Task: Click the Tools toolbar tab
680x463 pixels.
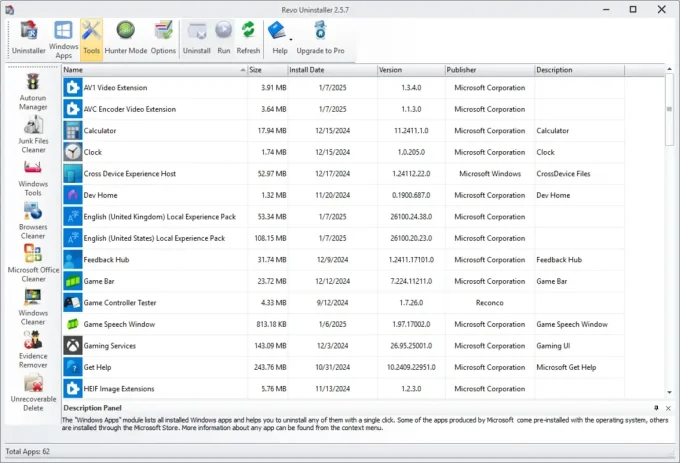Action: pyautogui.click(x=91, y=38)
